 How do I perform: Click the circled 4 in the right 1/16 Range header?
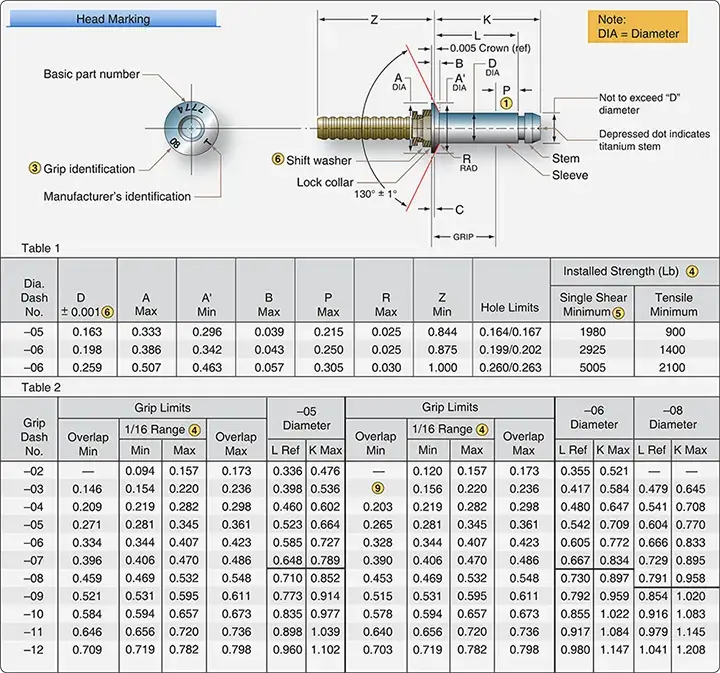[x=482, y=430]
